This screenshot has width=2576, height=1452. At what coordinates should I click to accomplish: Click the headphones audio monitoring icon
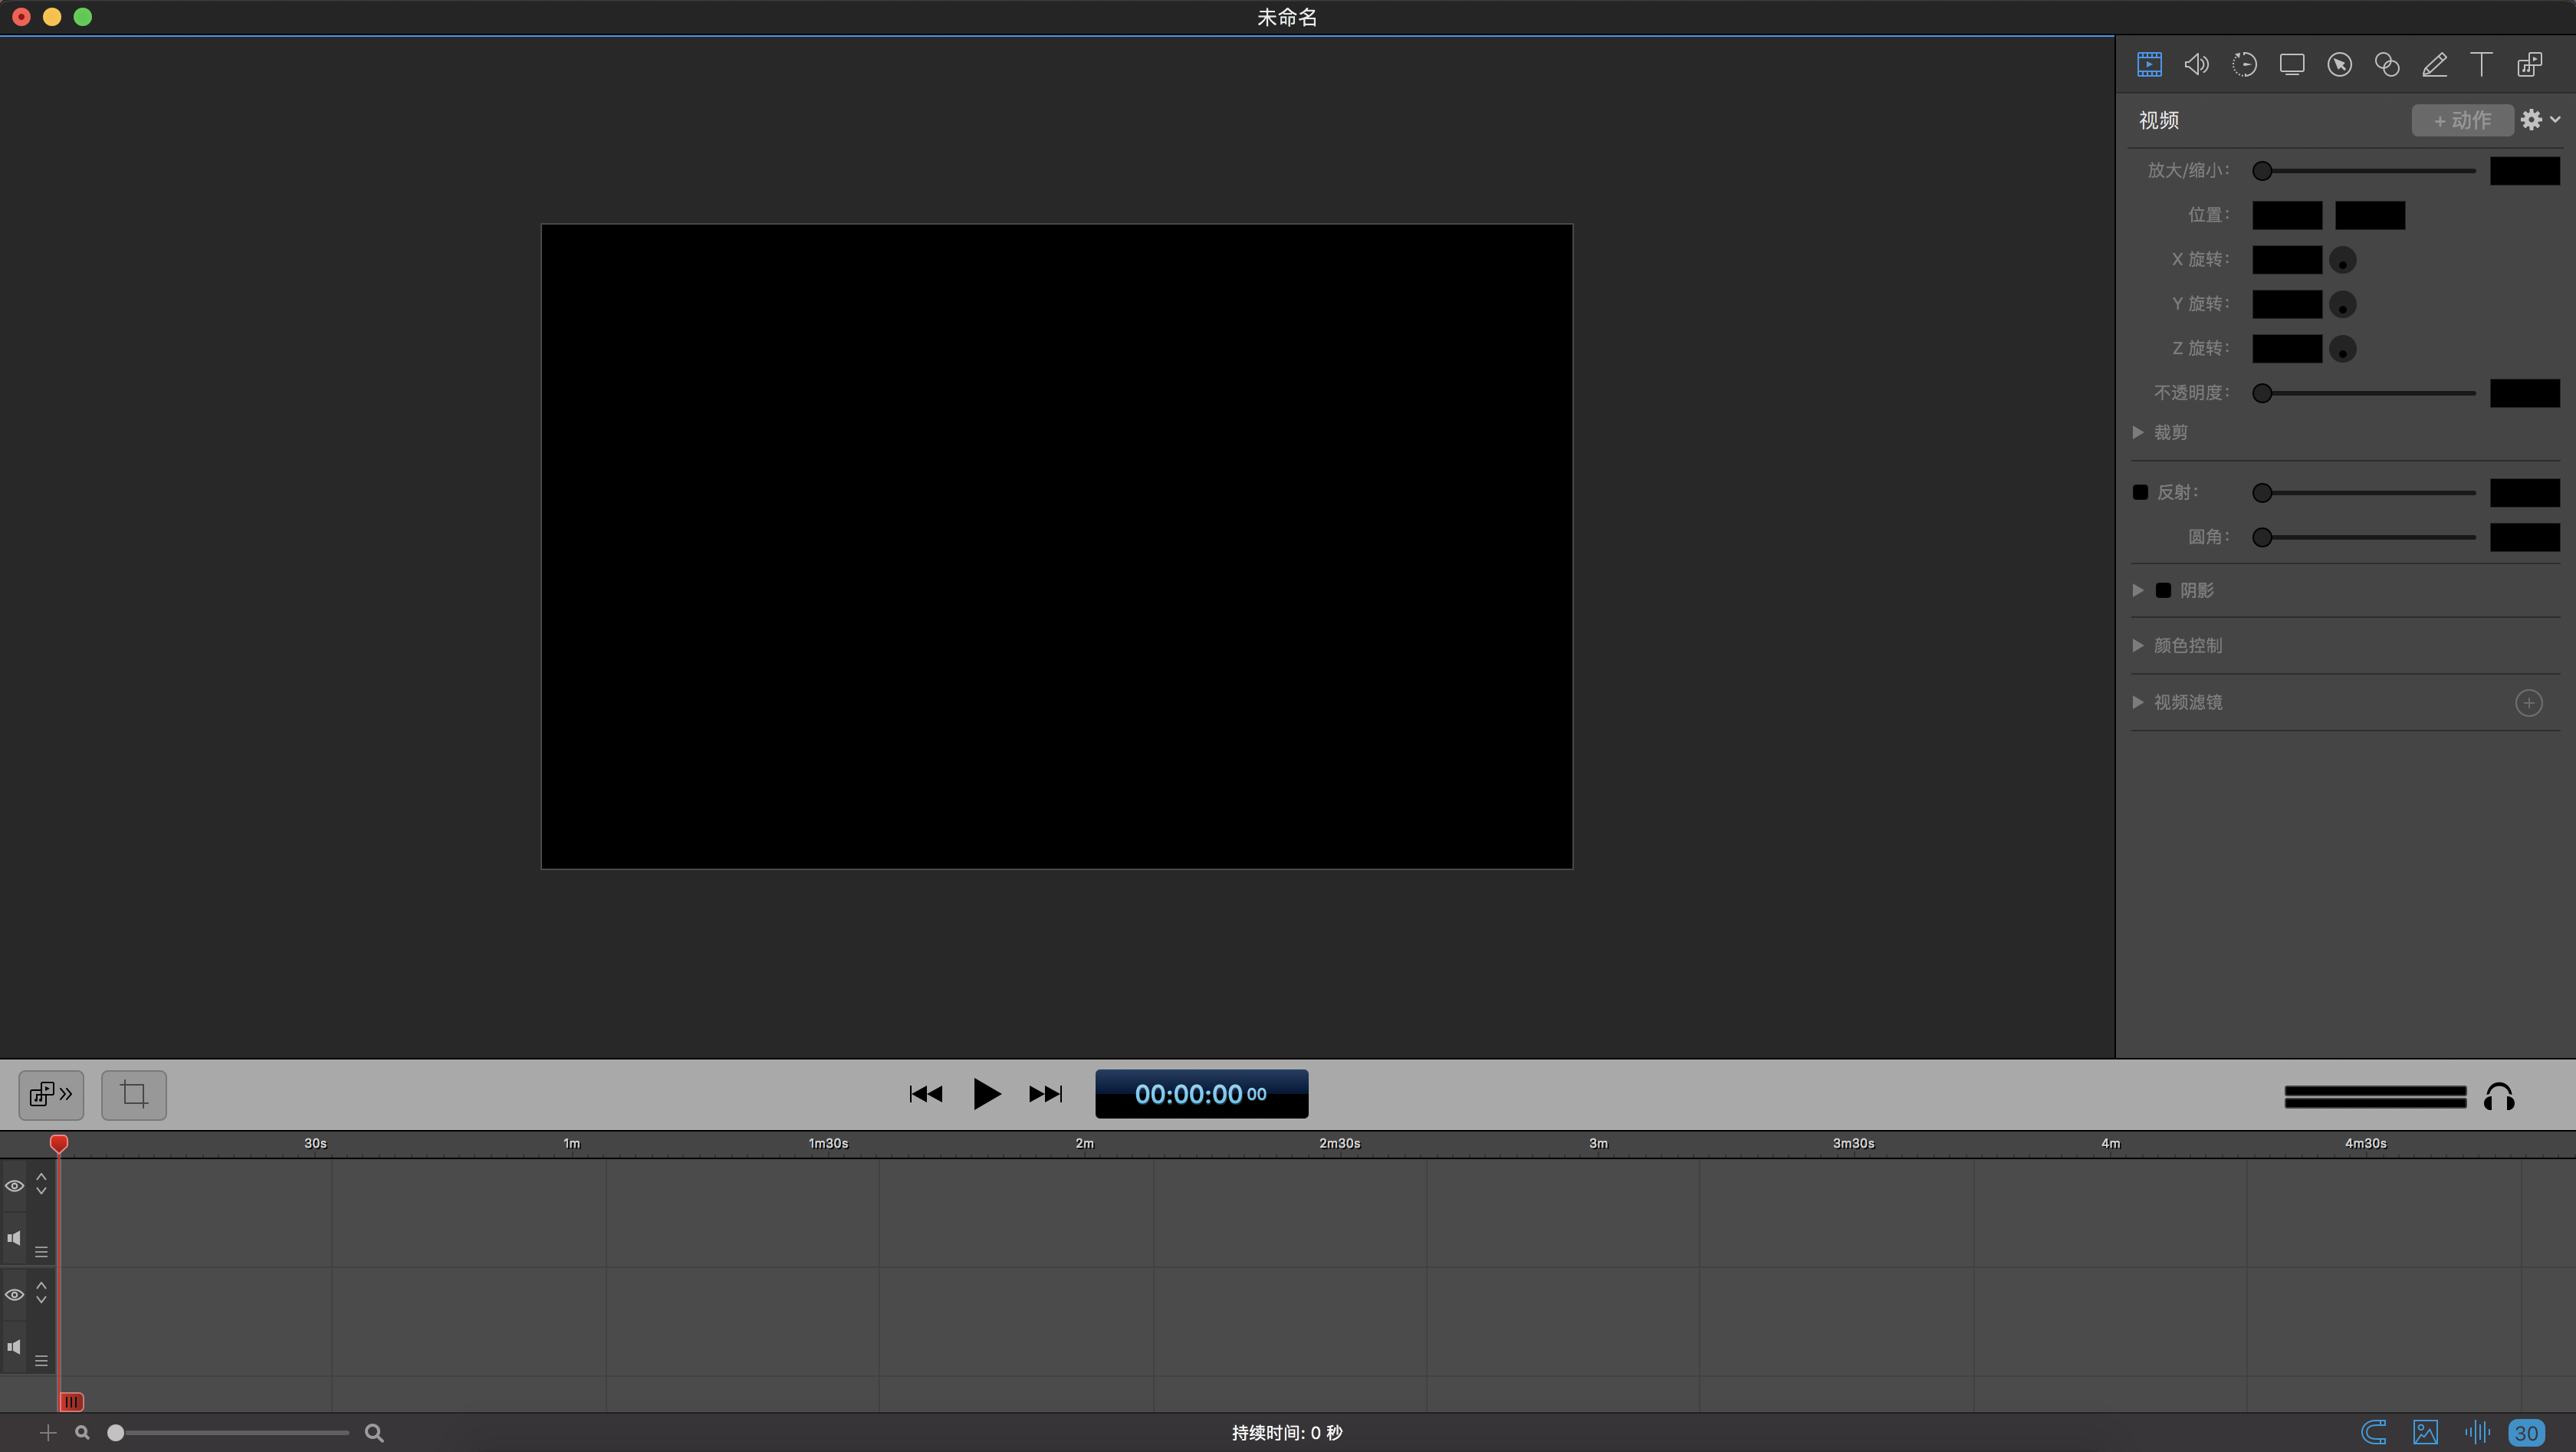2498,1097
